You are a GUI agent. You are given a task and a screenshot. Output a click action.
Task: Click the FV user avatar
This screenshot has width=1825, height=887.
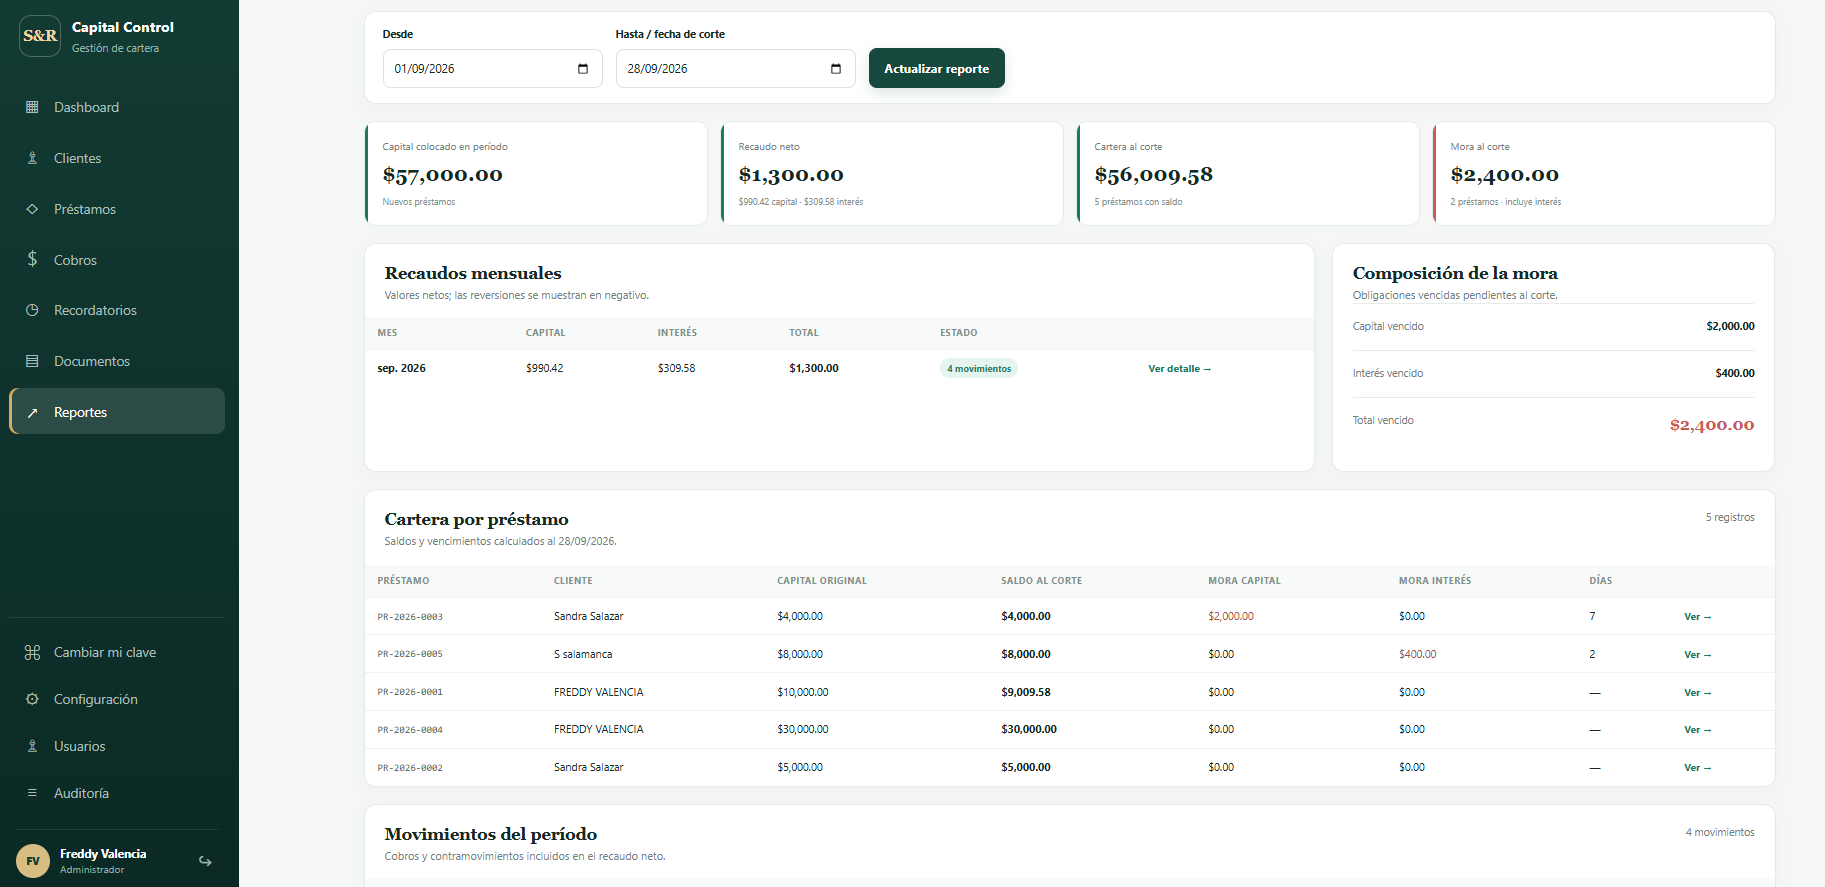click(33, 861)
